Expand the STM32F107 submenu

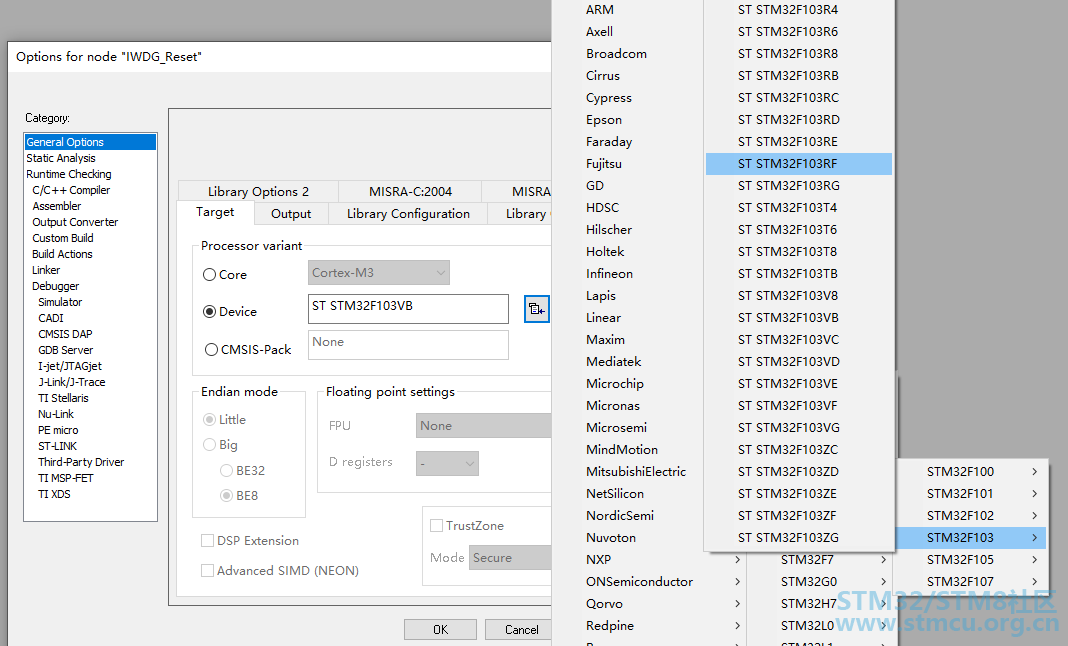click(973, 581)
